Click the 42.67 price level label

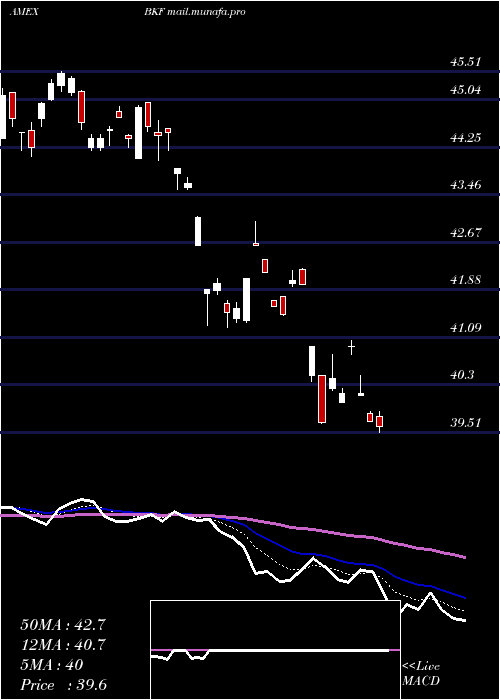click(466, 233)
